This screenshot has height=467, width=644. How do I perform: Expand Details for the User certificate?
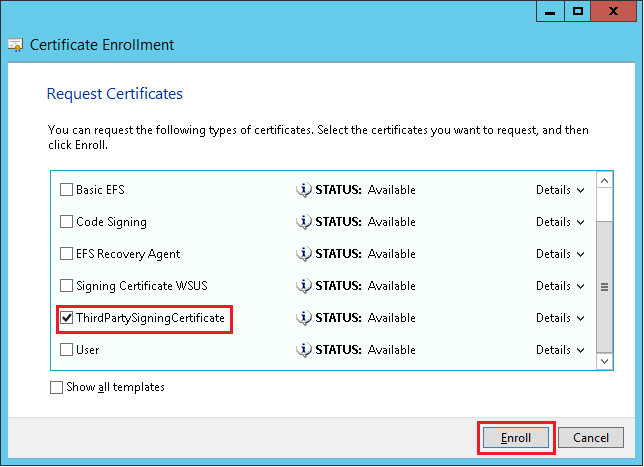pos(560,350)
